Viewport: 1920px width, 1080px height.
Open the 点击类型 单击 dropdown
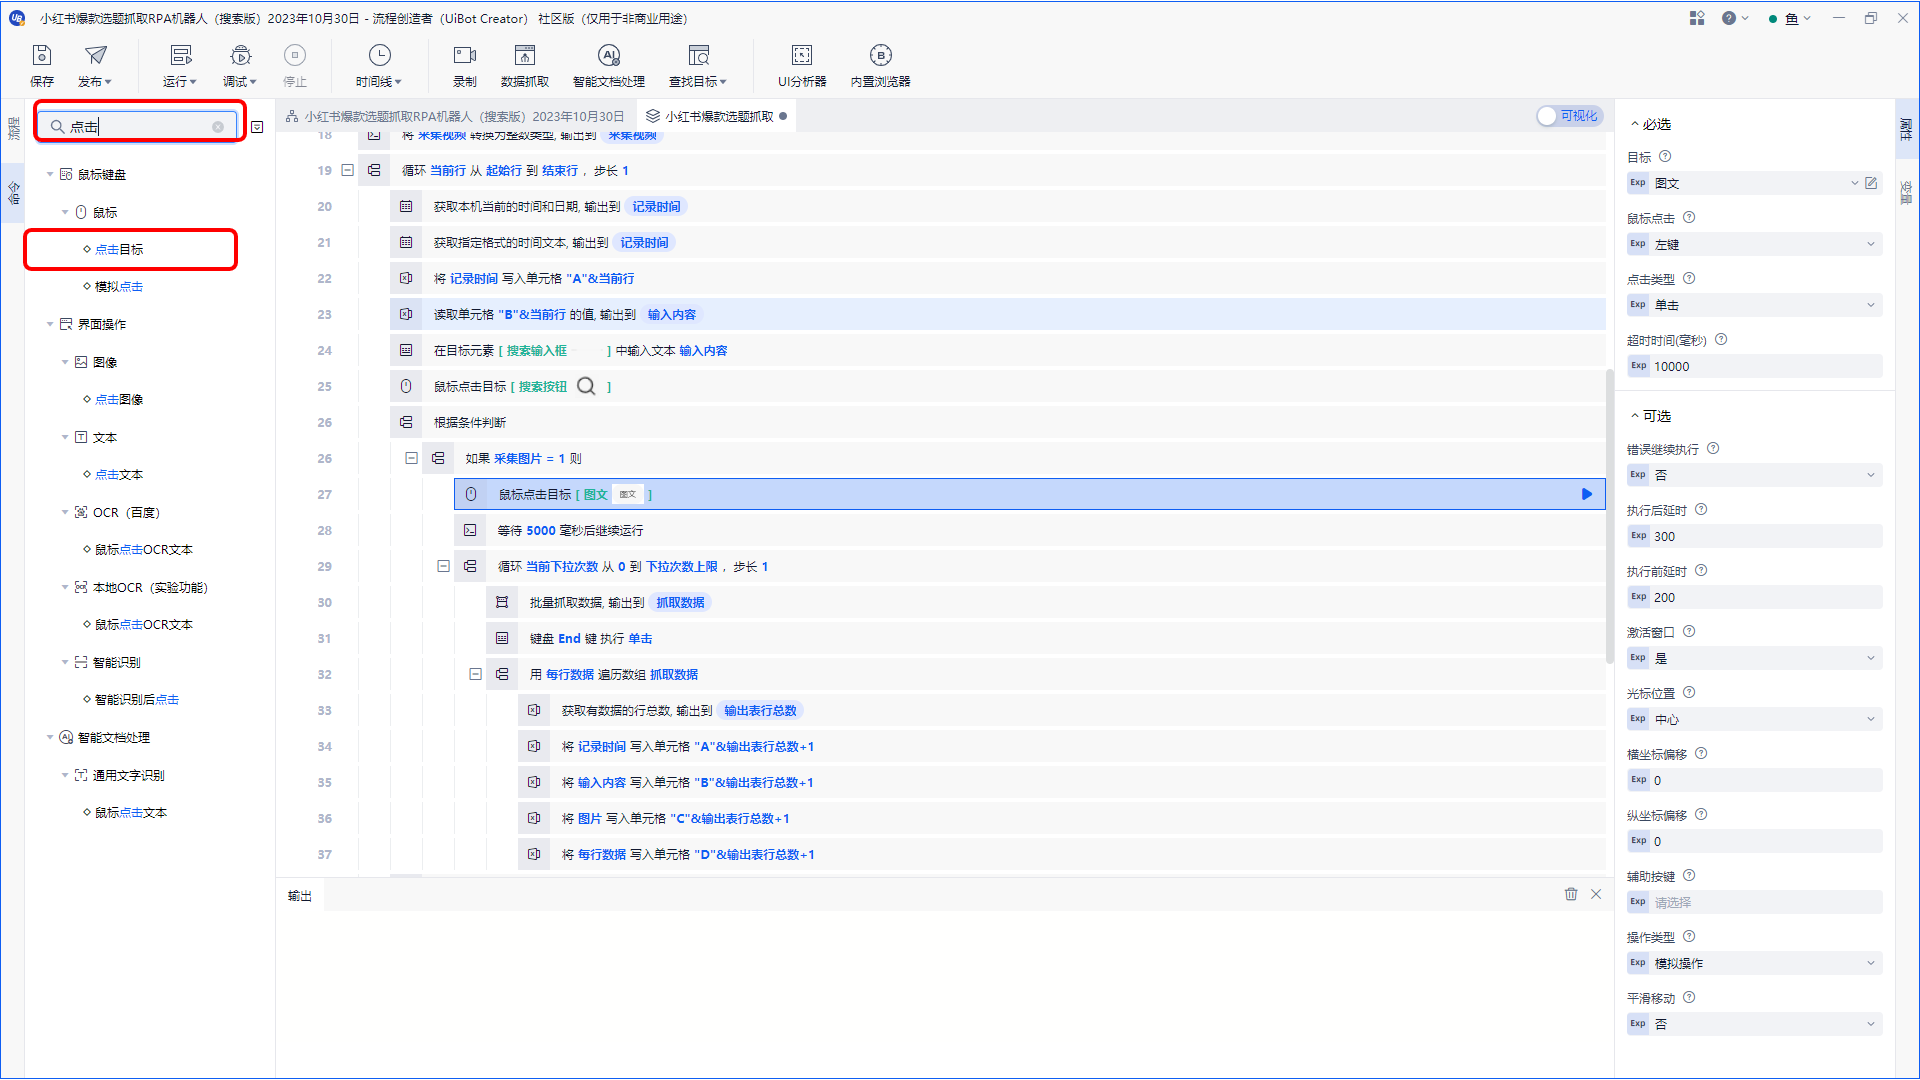[x=1755, y=305]
